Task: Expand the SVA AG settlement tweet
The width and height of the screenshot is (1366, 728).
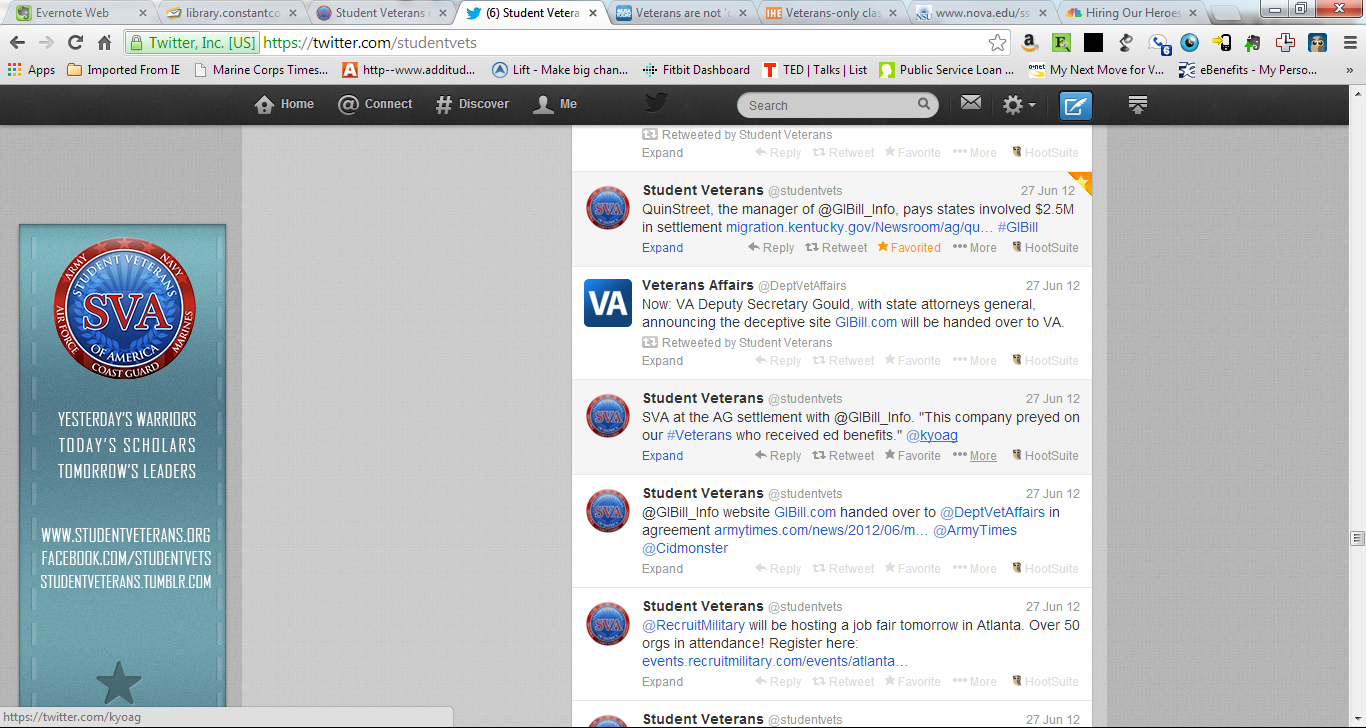Action: [662, 456]
